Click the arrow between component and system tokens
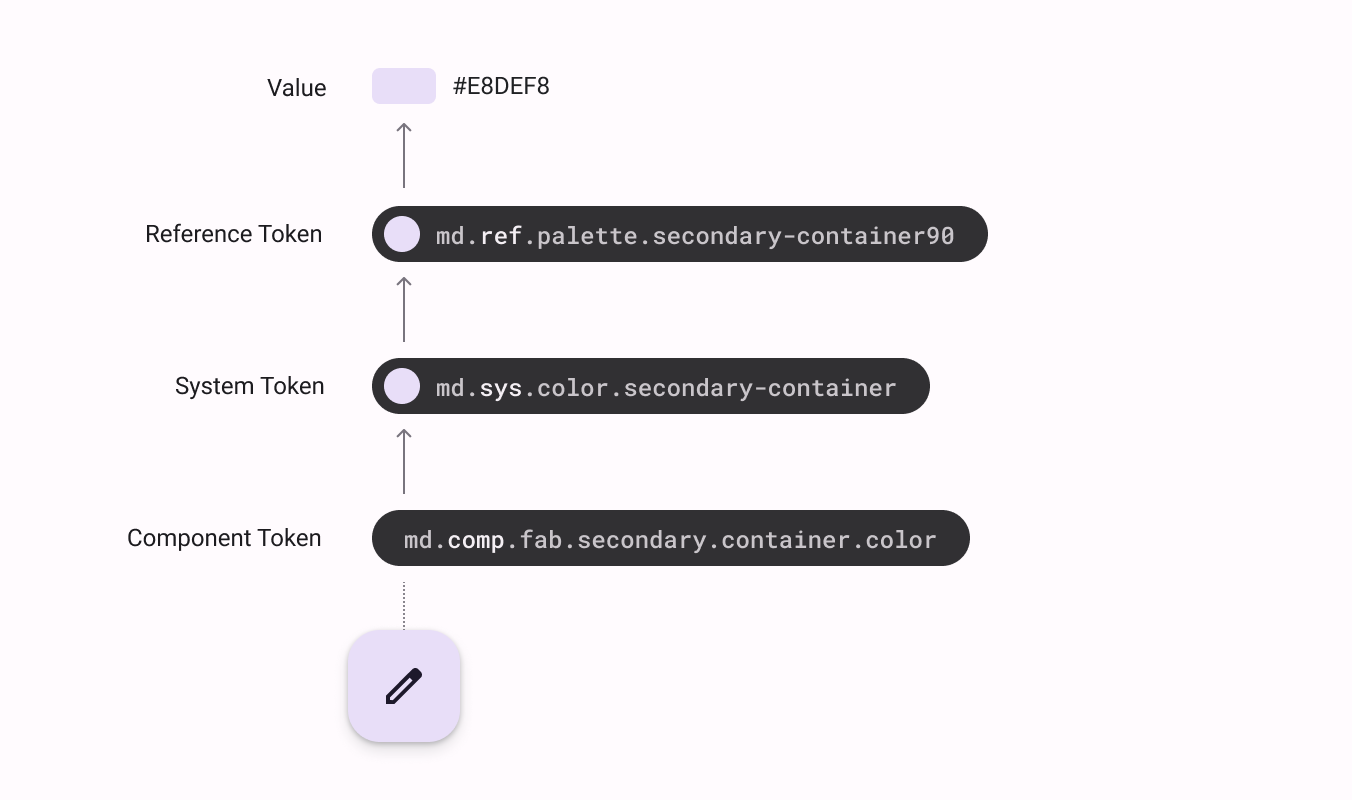The width and height of the screenshot is (1352, 800). (404, 461)
